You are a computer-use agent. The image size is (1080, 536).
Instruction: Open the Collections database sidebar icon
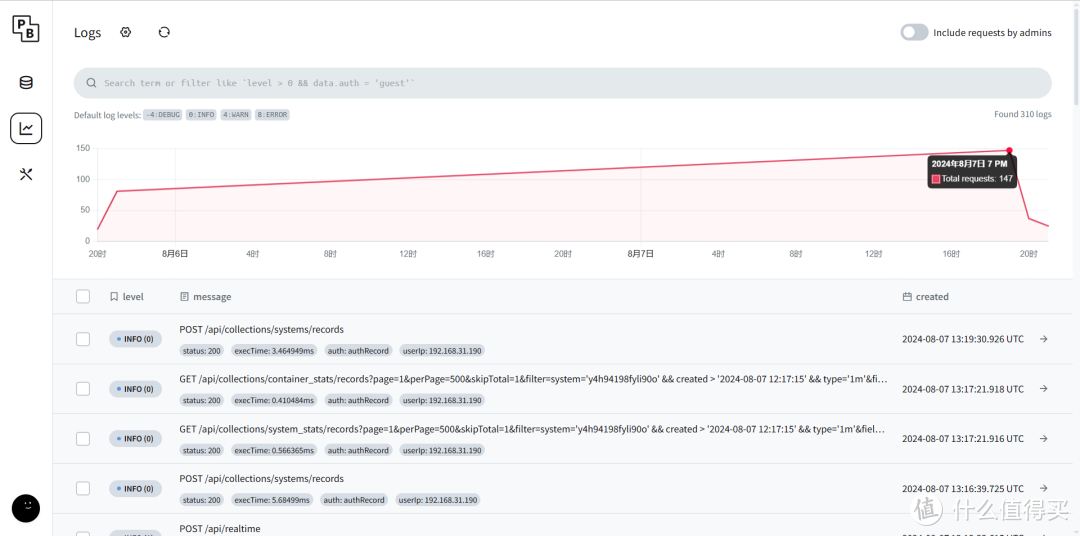(25, 83)
